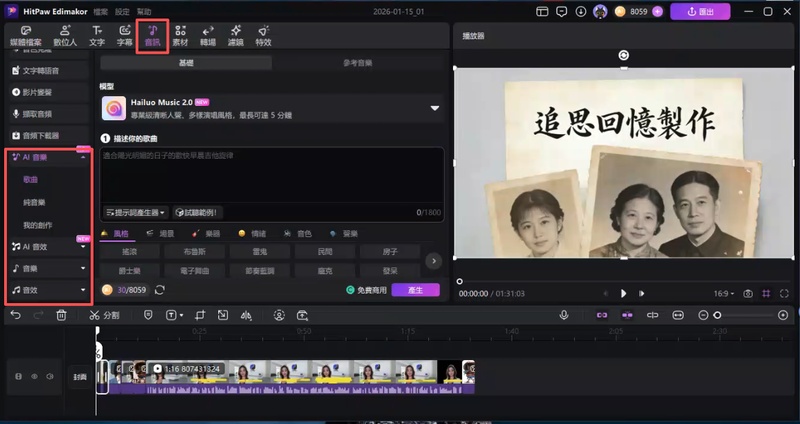Toggle the purple grid overlay in player
Screen dimensions: 800x424
(766, 293)
